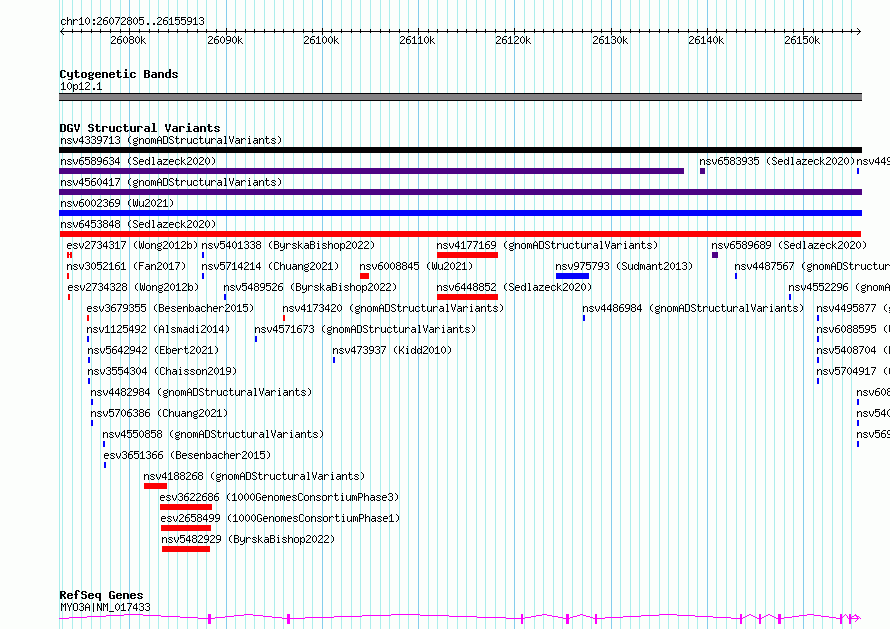
Task: Select red bar under nsv4188268
Action: (156, 487)
